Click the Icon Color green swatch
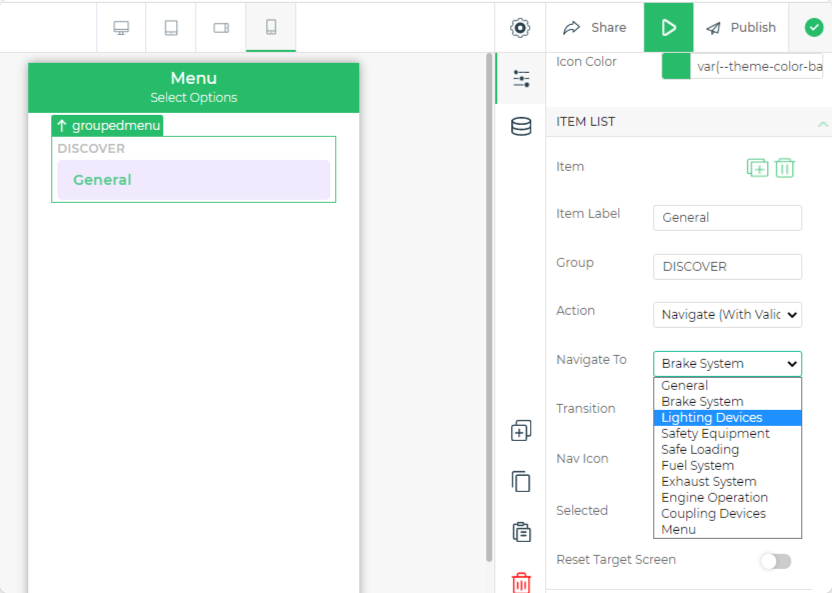This screenshot has width=832, height=593. 676,66
